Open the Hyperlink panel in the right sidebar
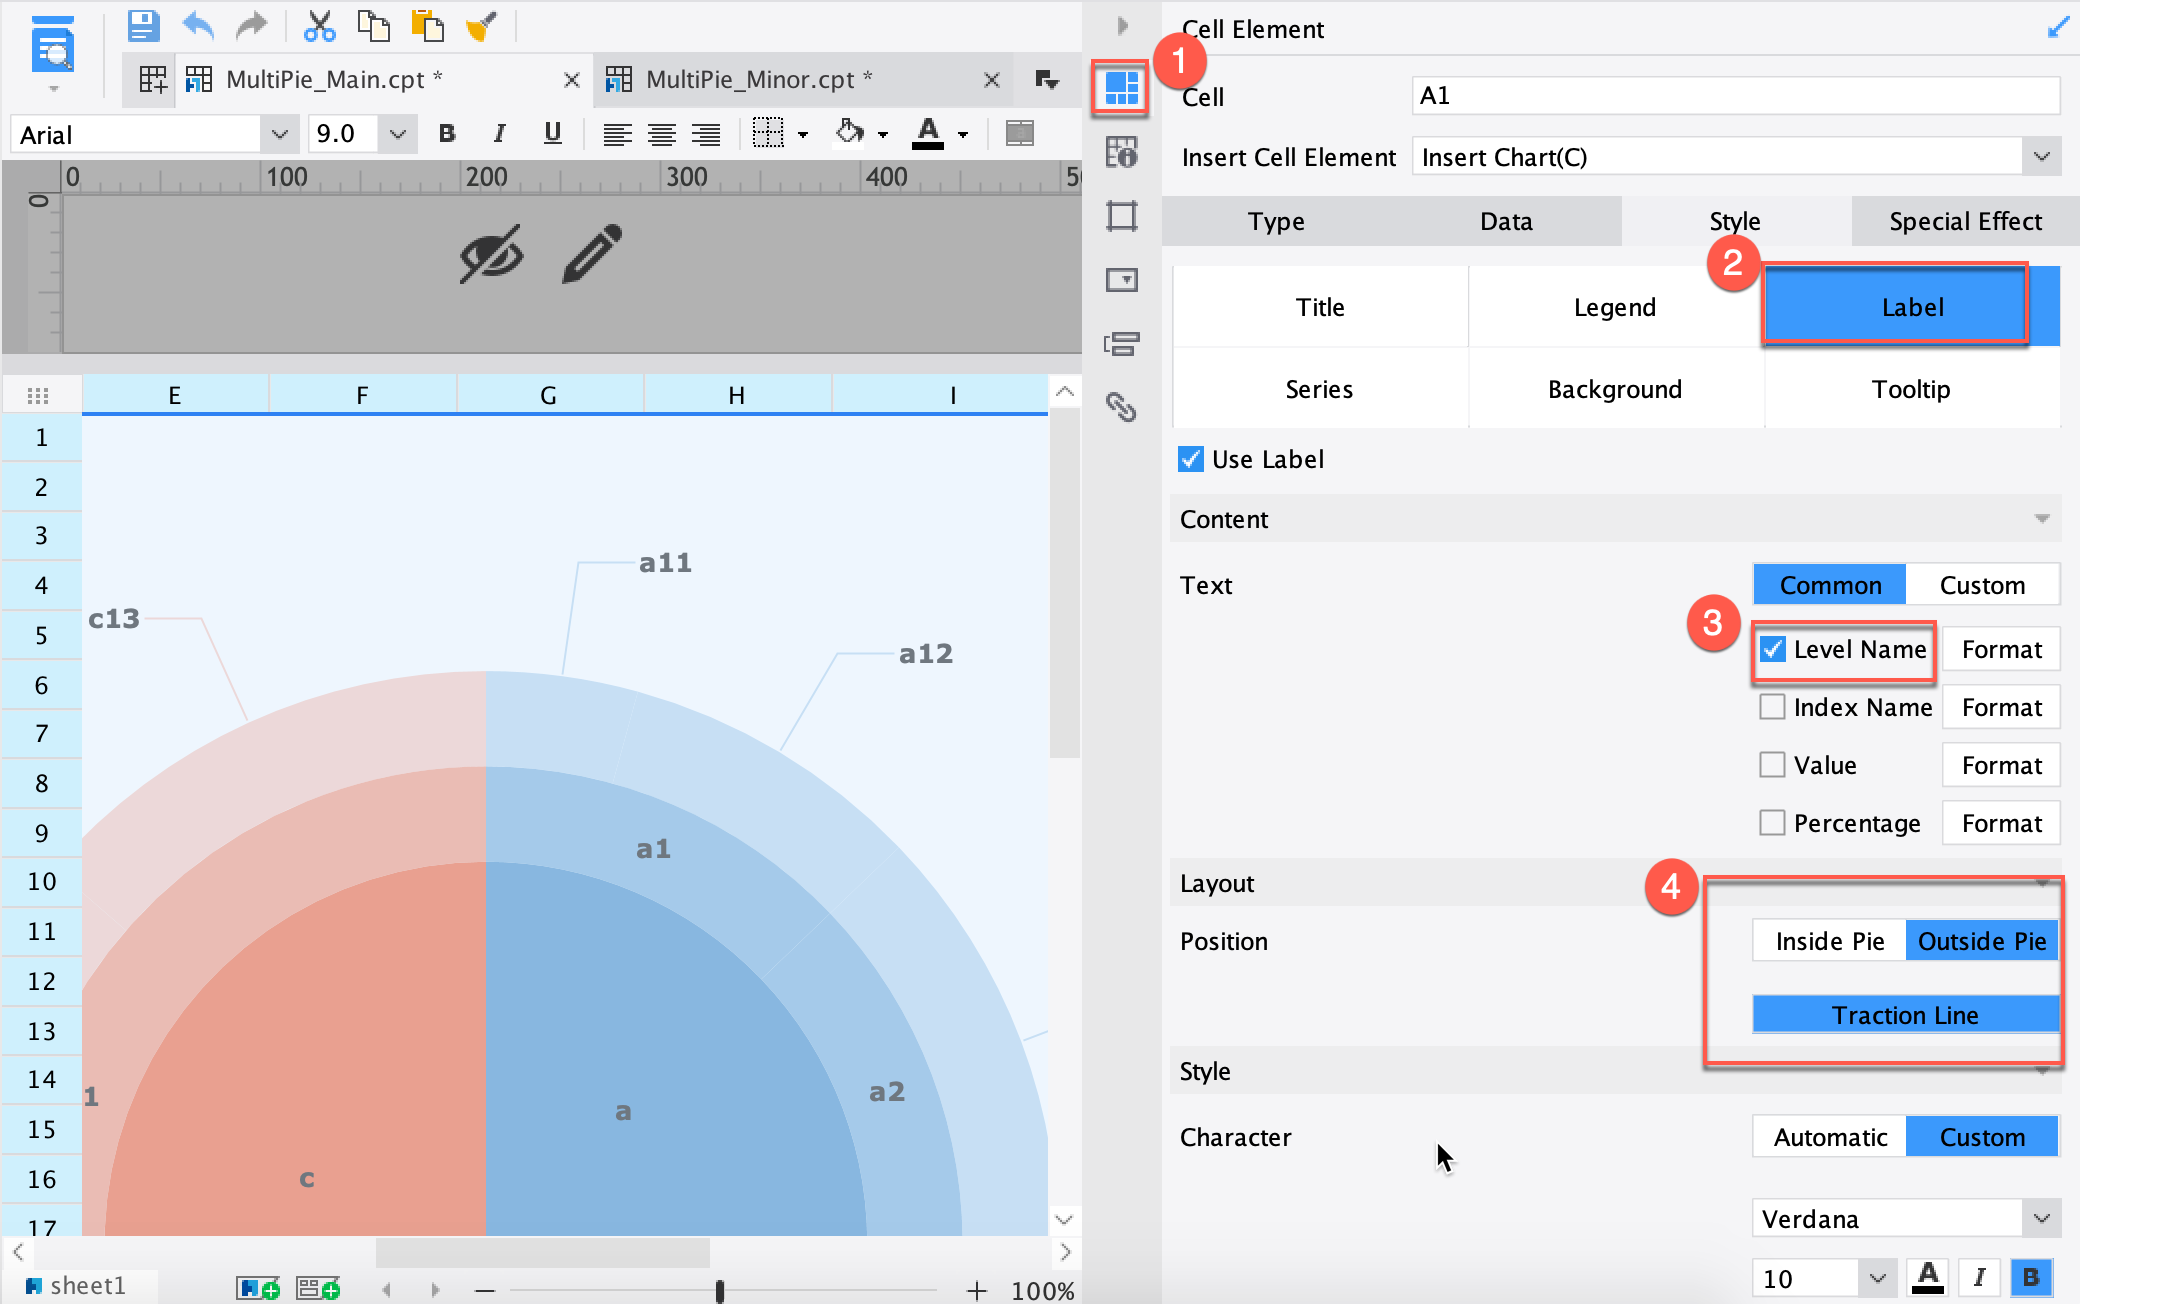The height and width of the screenshot is (1304, 2164). pos(1121,407)
